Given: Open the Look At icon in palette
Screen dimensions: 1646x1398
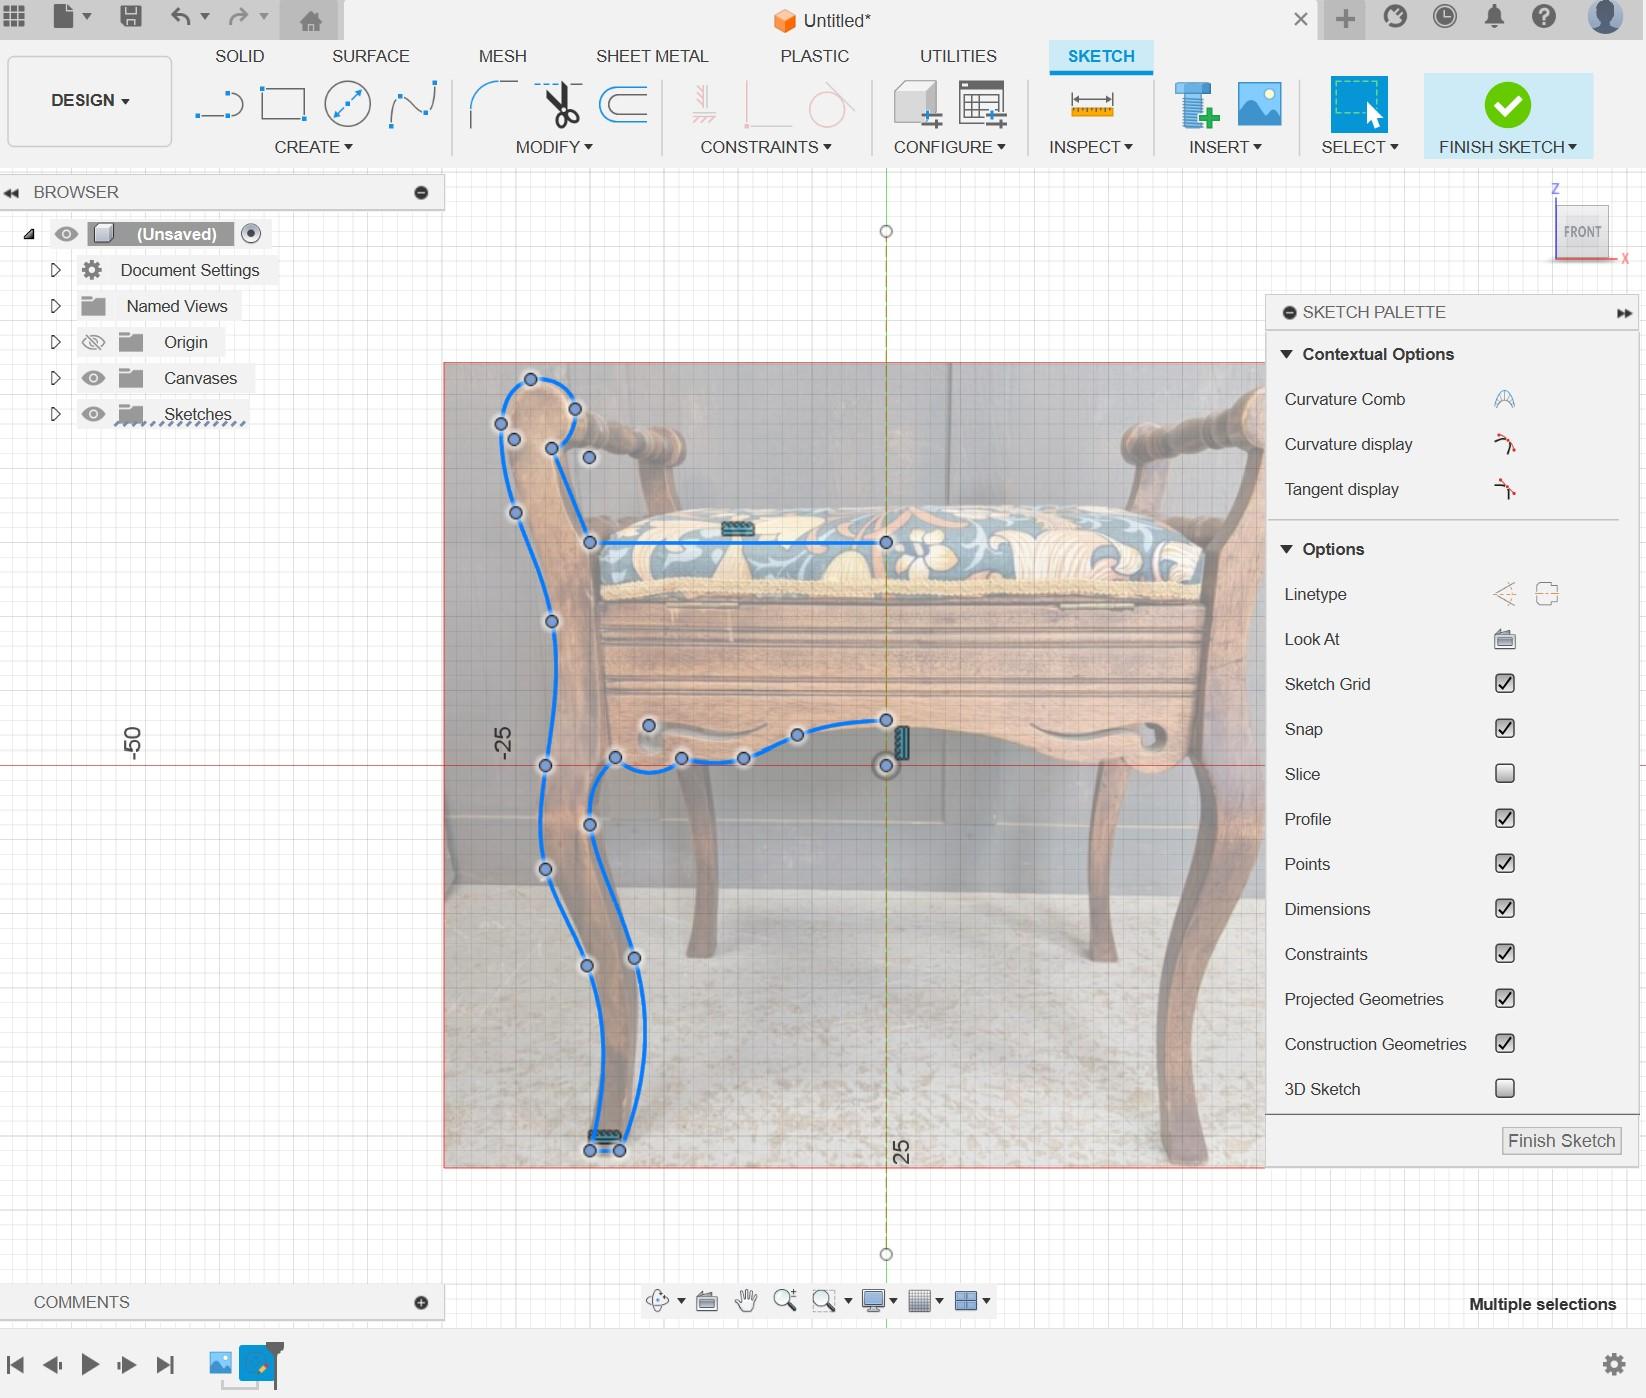Looking at the screenshot, I should point(1504,639).
